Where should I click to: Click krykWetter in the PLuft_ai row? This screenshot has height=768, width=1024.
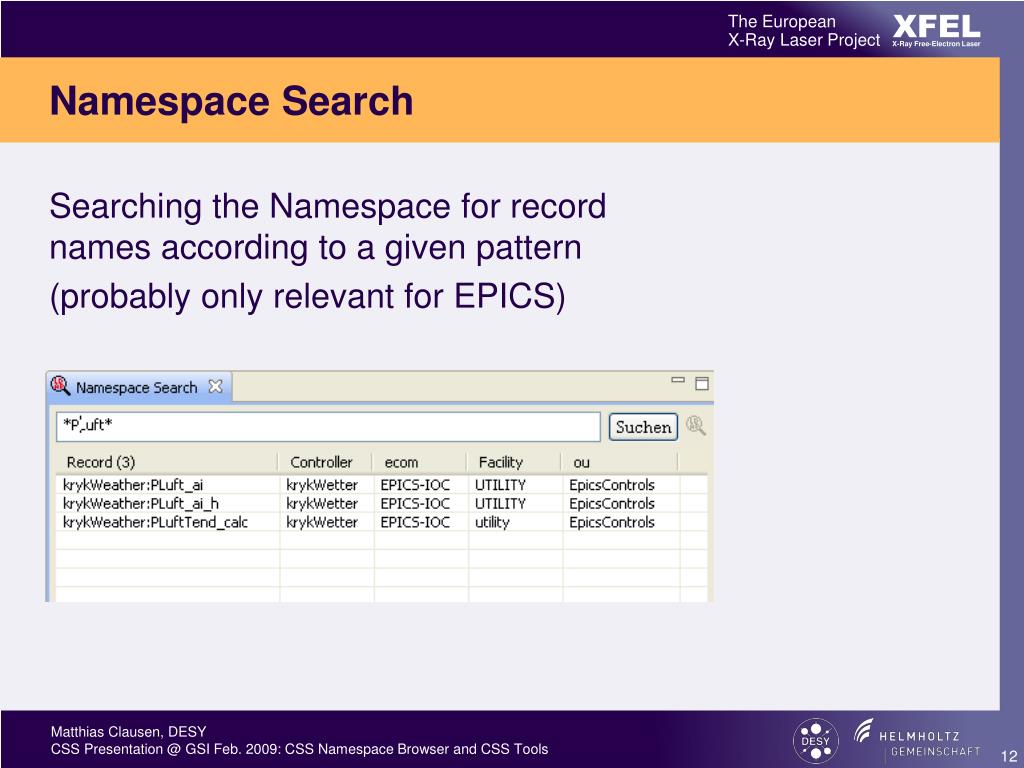click(322, 485)
